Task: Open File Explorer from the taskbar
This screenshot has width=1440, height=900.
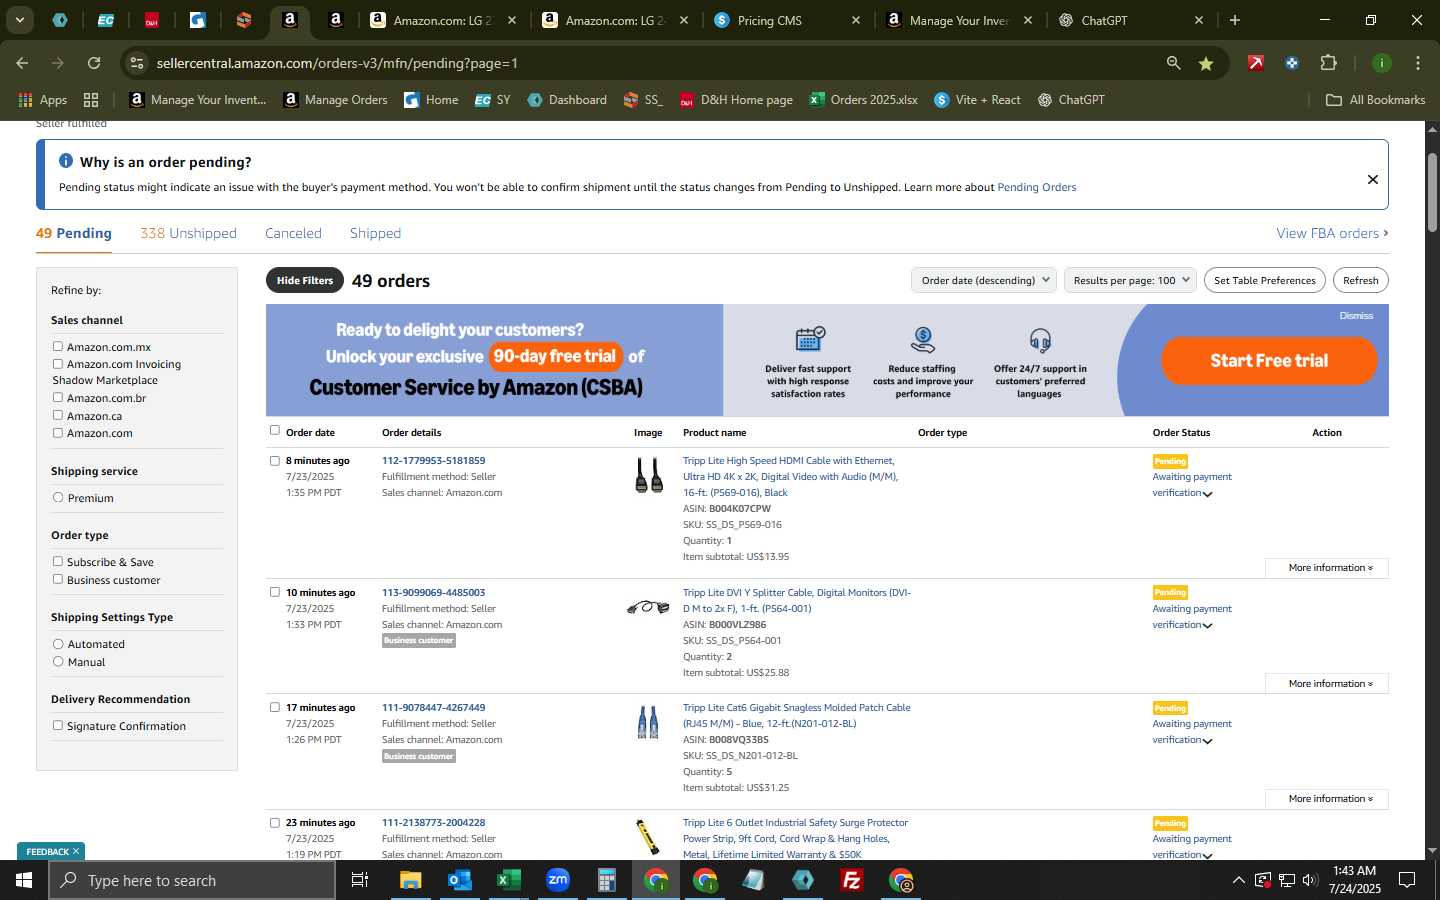Action: [x=411, y=880]
